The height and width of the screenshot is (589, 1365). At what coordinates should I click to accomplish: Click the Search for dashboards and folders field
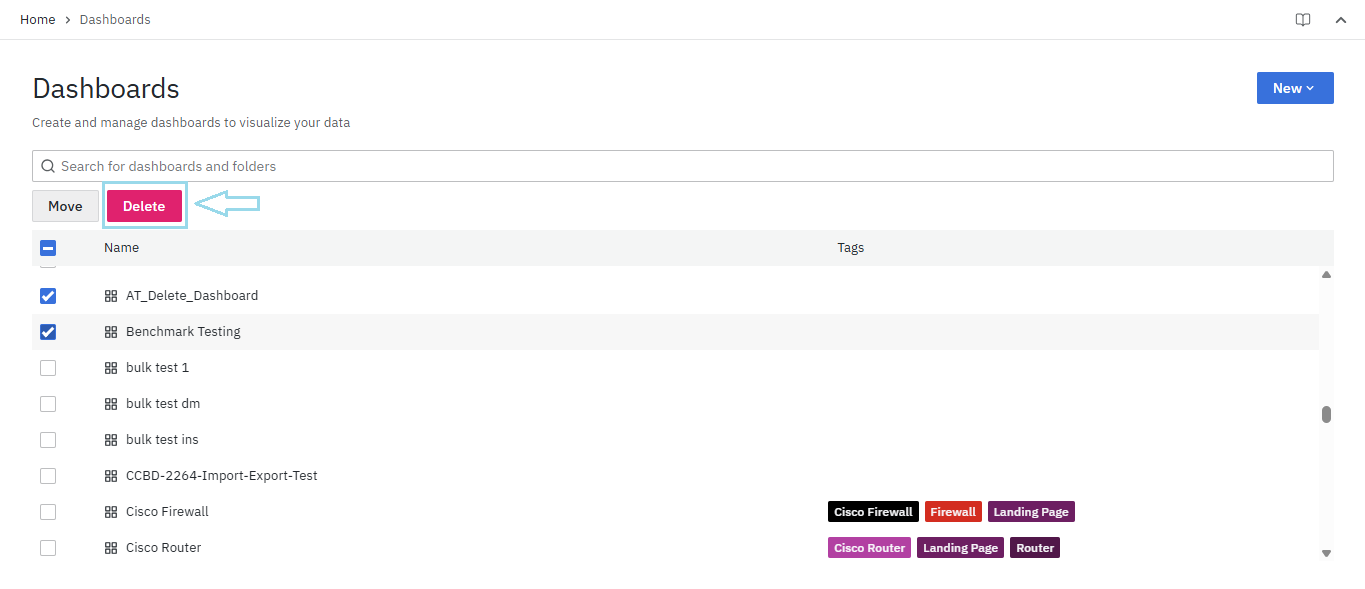[690, 166]
